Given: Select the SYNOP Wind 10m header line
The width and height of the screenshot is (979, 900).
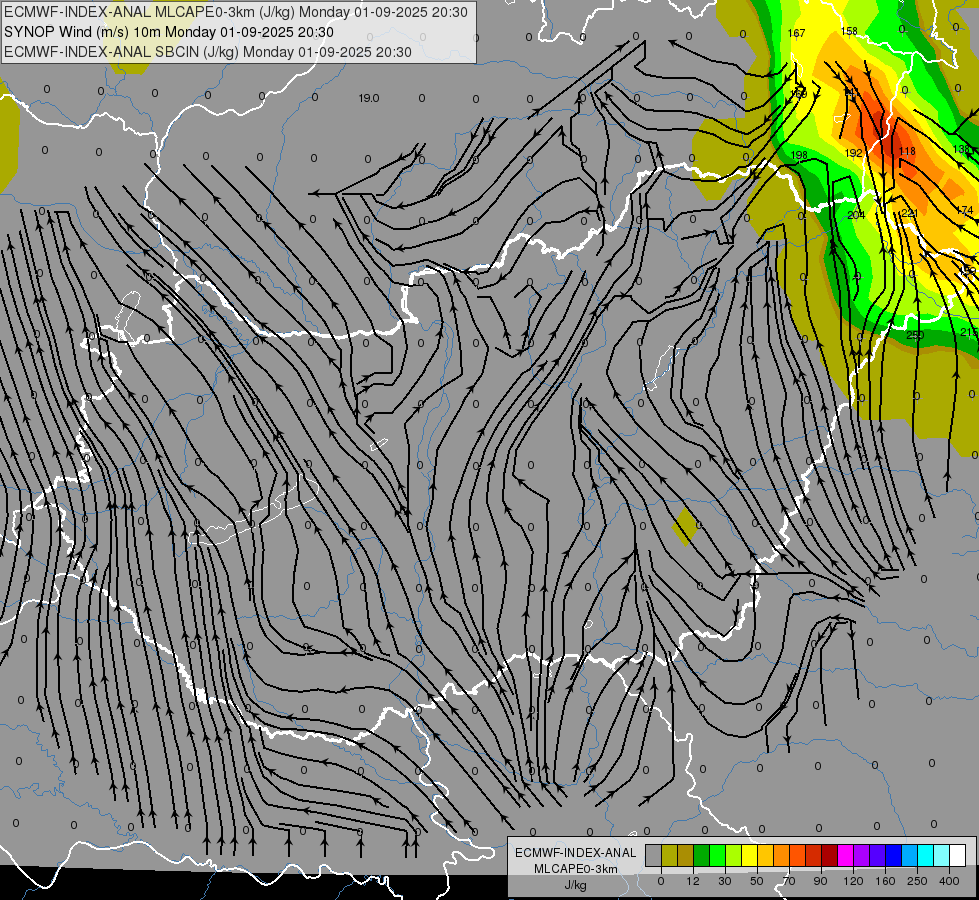Looking at the screenshot, I should 169,32.
